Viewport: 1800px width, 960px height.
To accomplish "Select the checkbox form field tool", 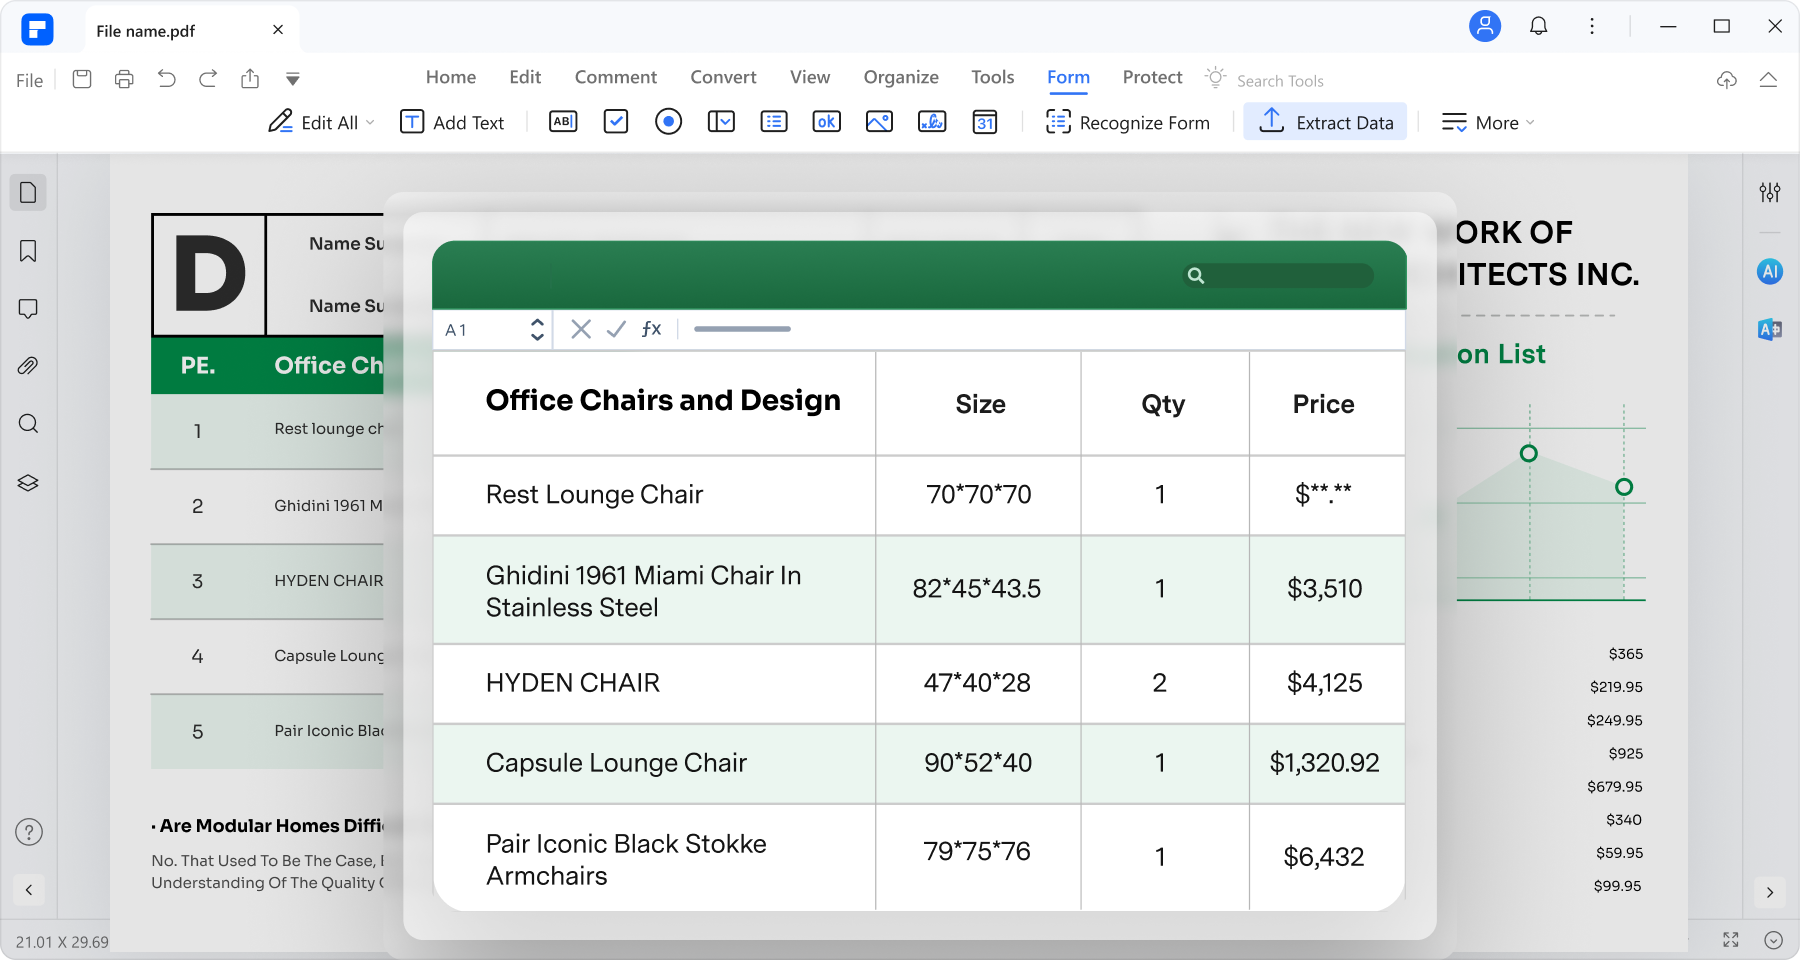I will pos(615,121).
